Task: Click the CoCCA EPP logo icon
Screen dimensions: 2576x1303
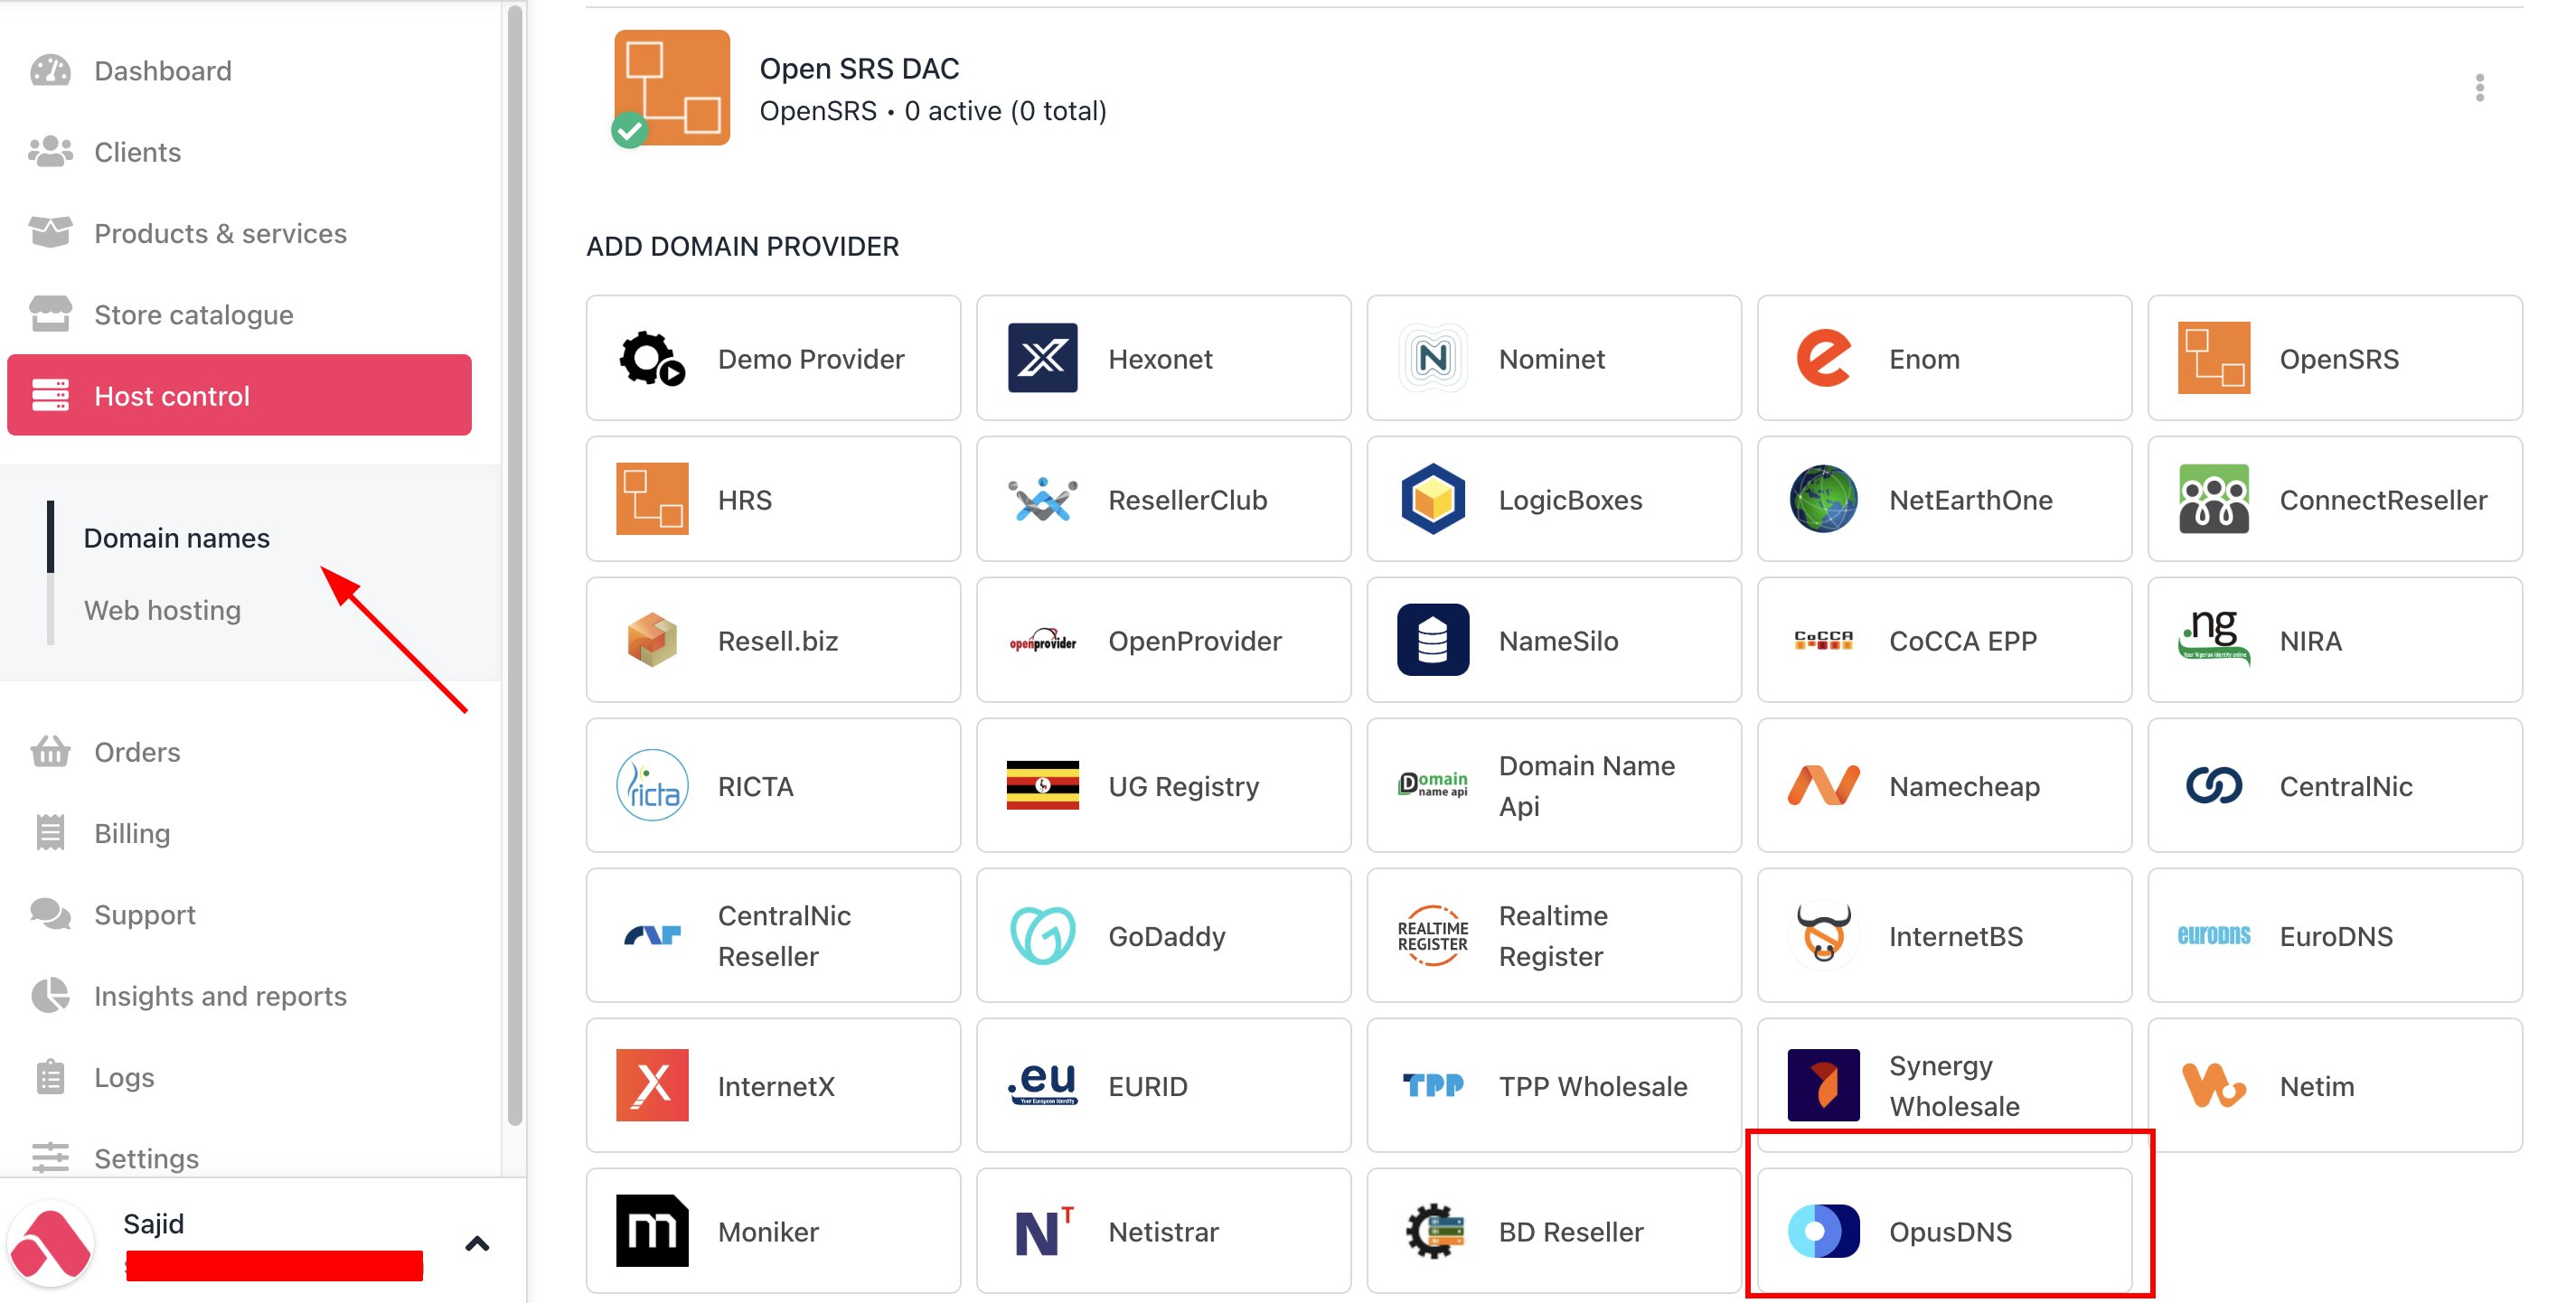Action: (1824, 640)
